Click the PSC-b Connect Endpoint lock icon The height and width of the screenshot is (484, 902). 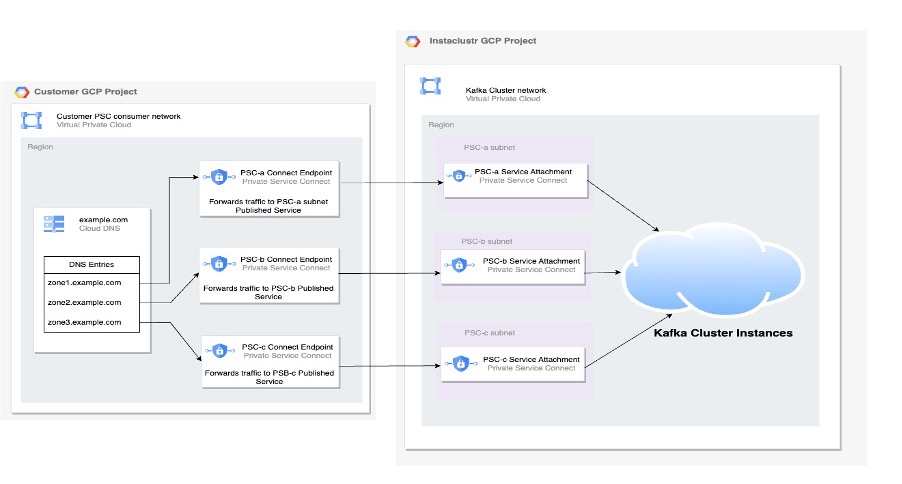(x=218, y=263)
